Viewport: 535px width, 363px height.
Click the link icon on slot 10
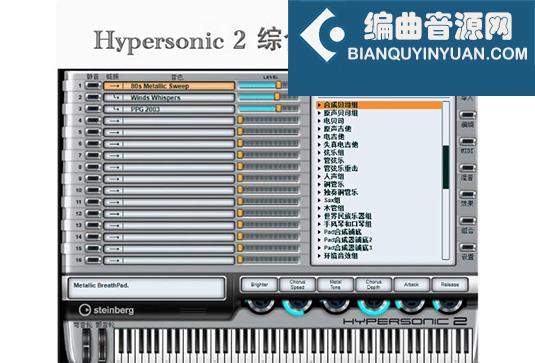click(x=115, y=190)
